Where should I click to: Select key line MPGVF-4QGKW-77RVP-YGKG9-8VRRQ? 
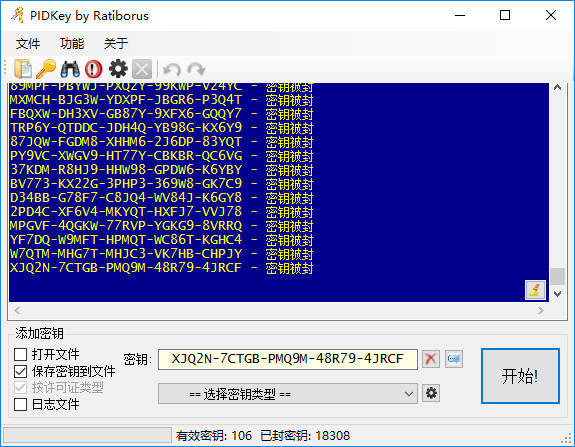point(161,226)
